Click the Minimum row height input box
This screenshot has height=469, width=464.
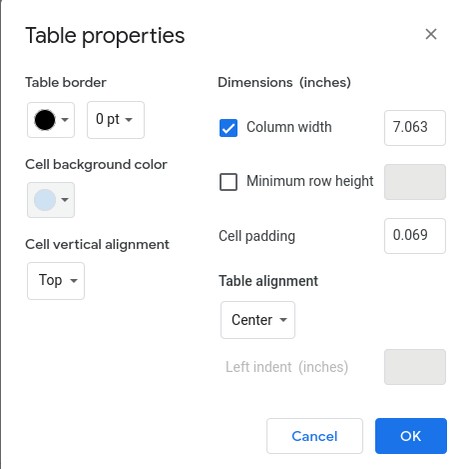tap(415, 182)
